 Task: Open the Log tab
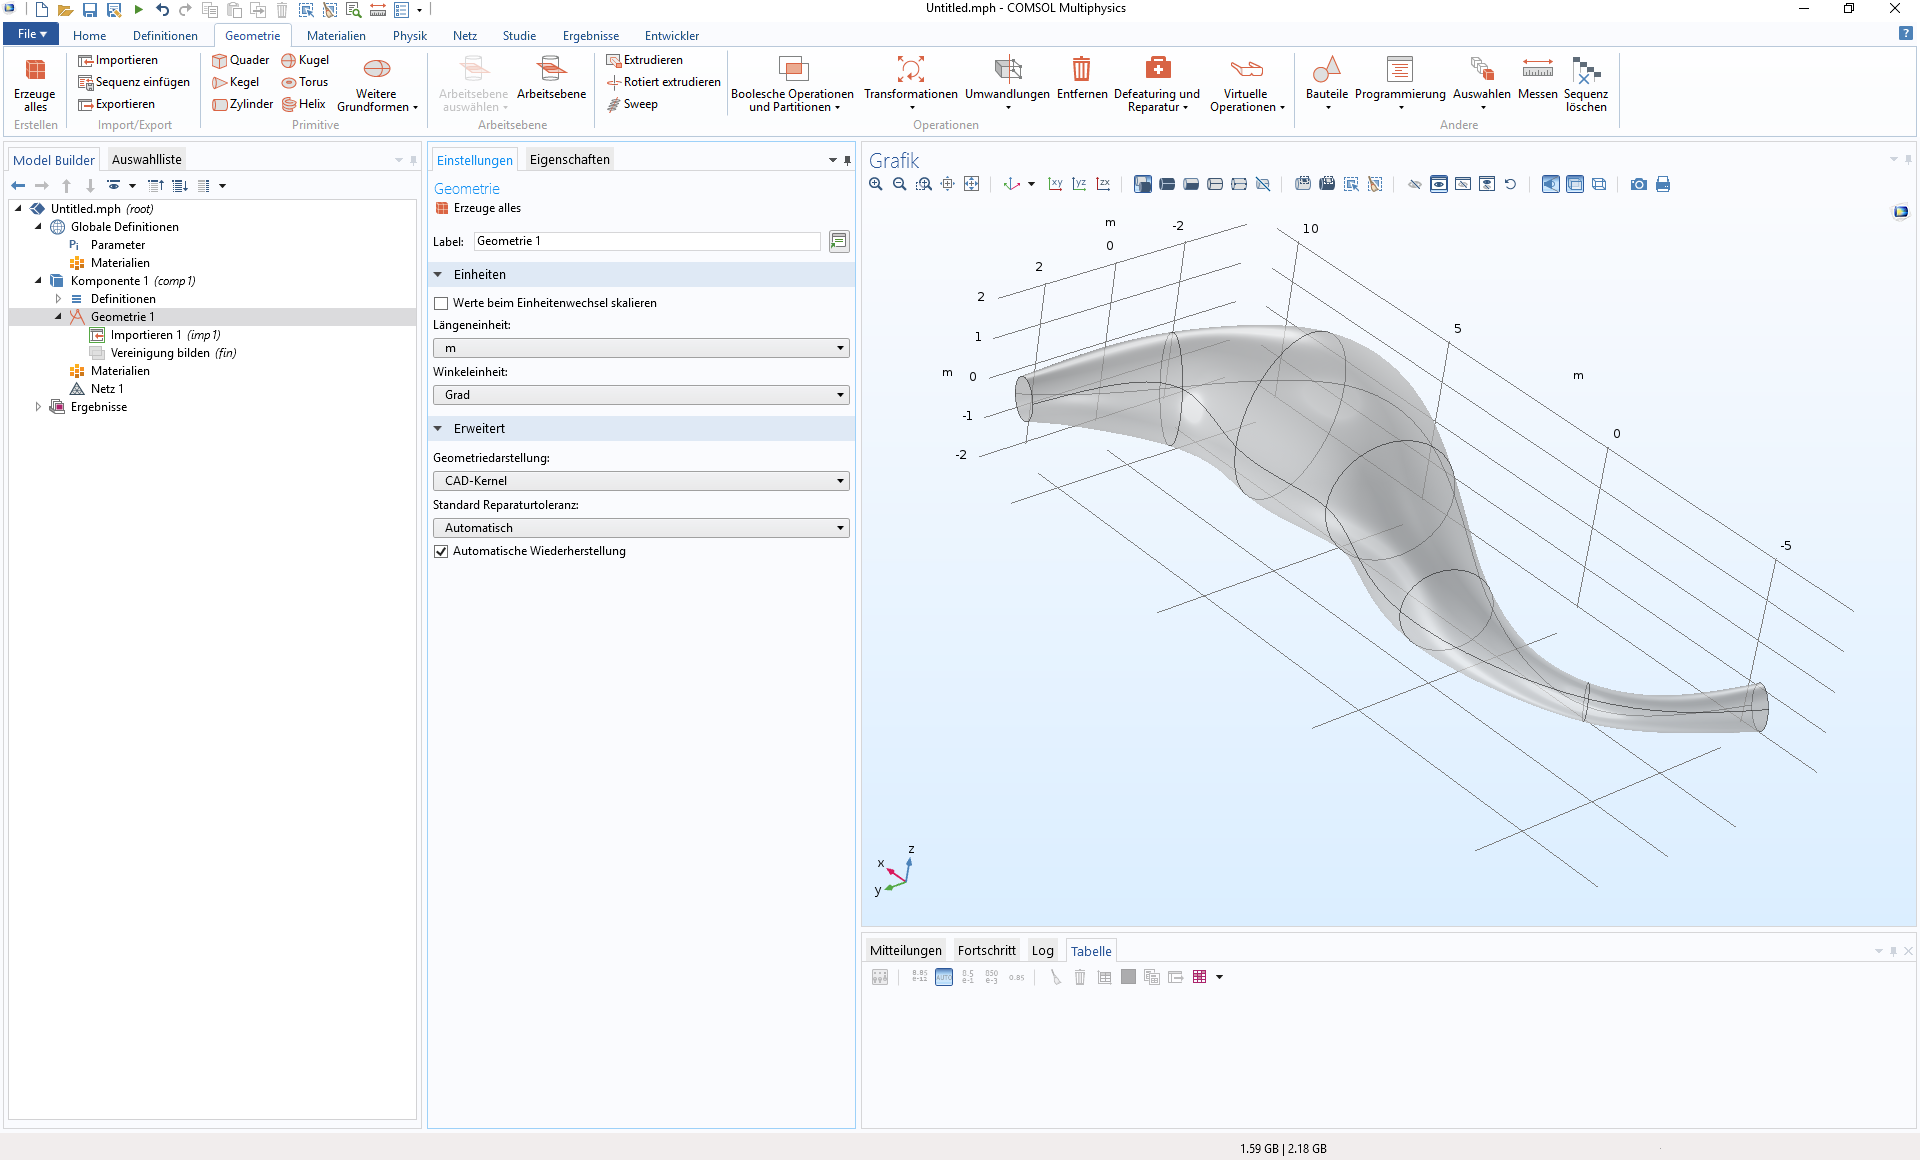[x=1042, y=951]
